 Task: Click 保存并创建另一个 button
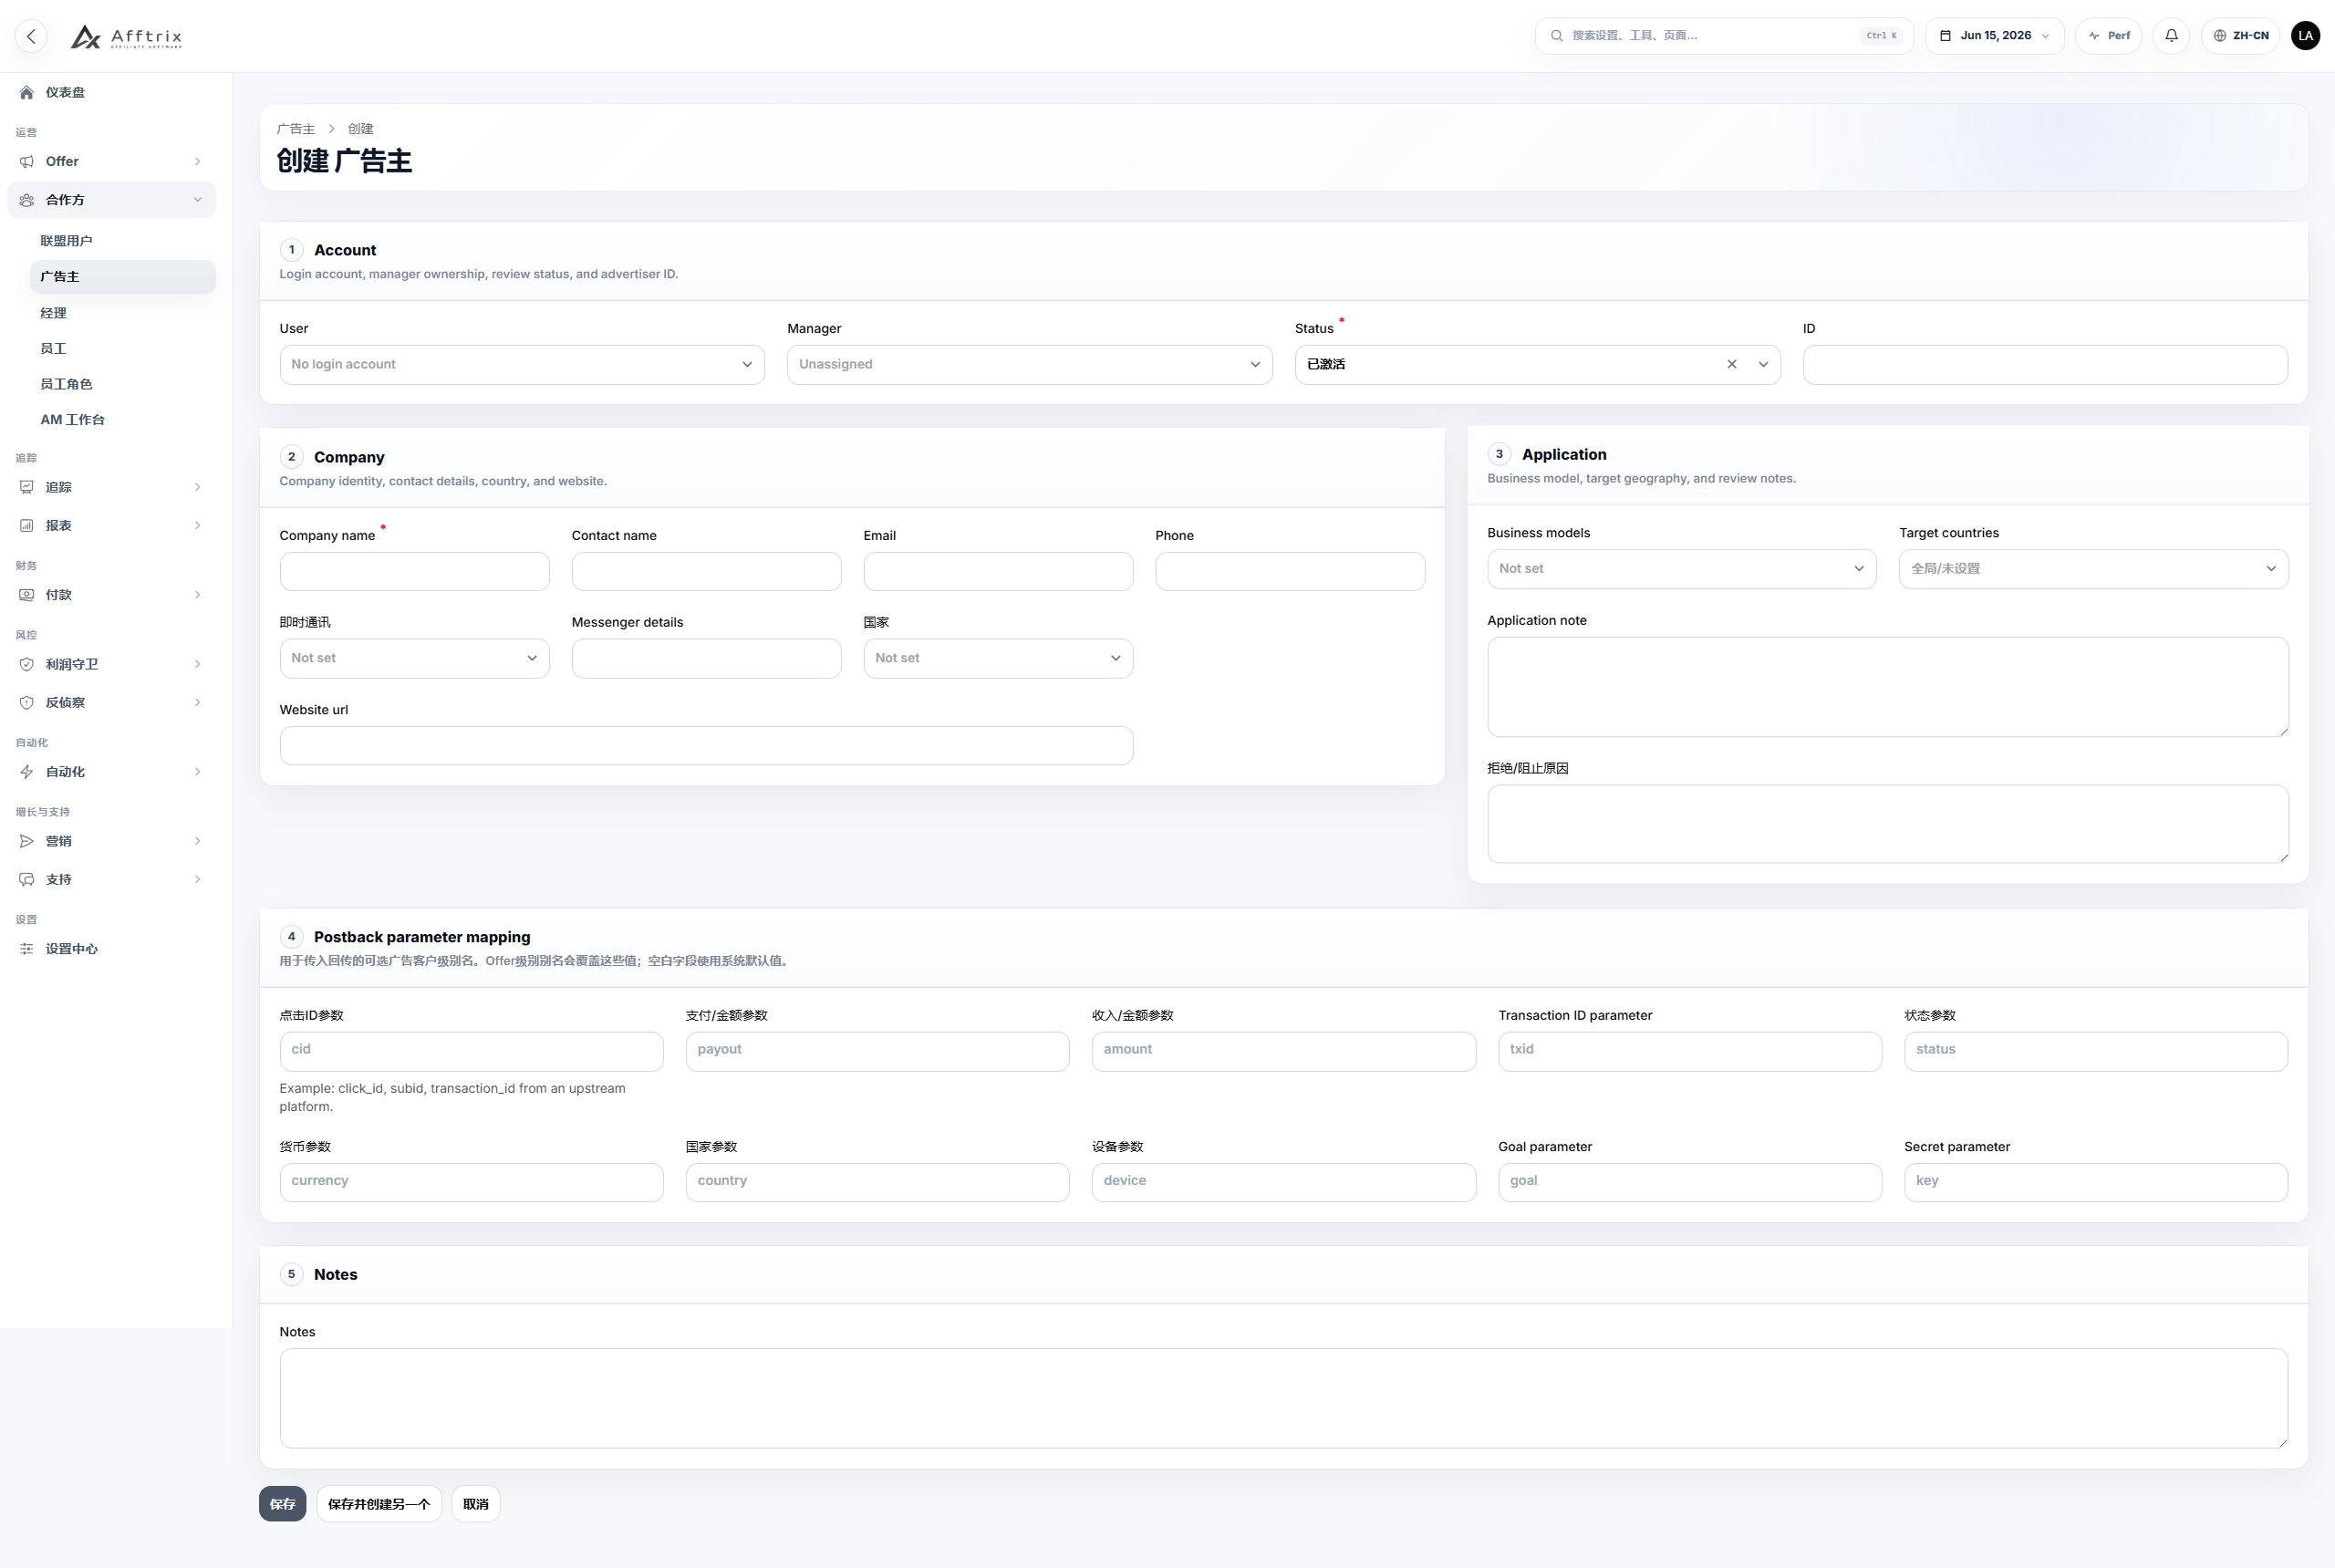pyautogui.click(x=379, y=1504)
